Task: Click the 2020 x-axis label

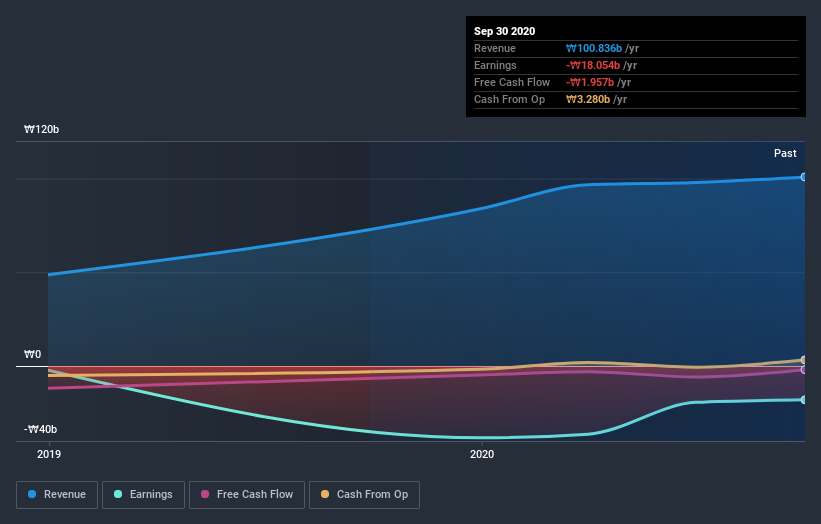Action: click(x=482, y=454)
